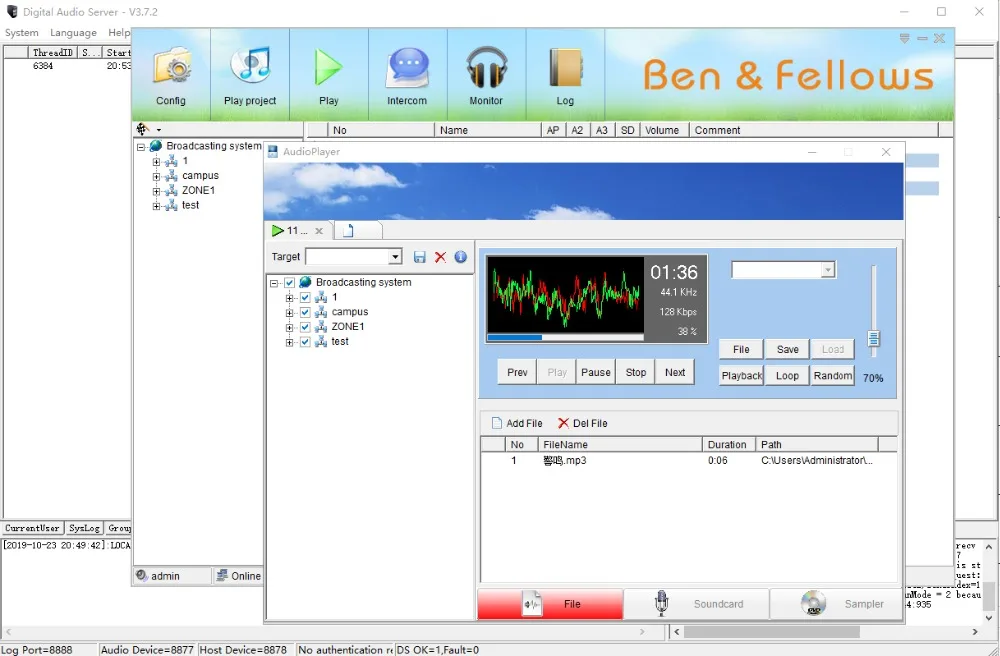Adjust the 70% volume slider
This screenshot has height=656, width=1000.
873,340
